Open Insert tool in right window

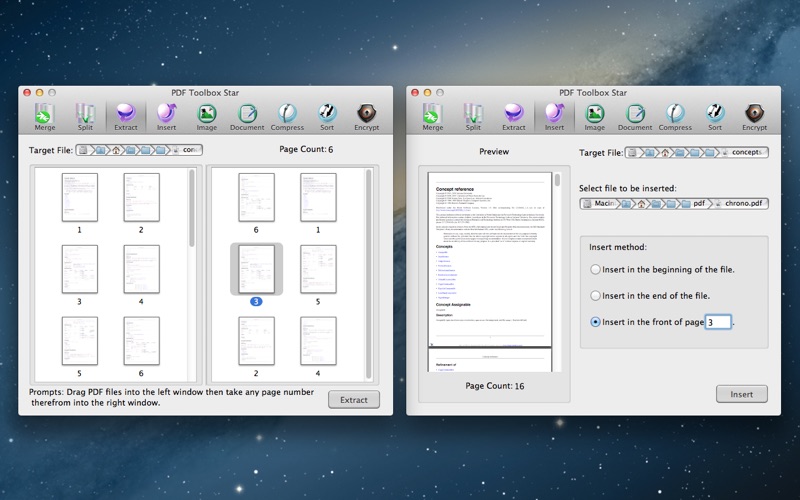pos(554,117)
